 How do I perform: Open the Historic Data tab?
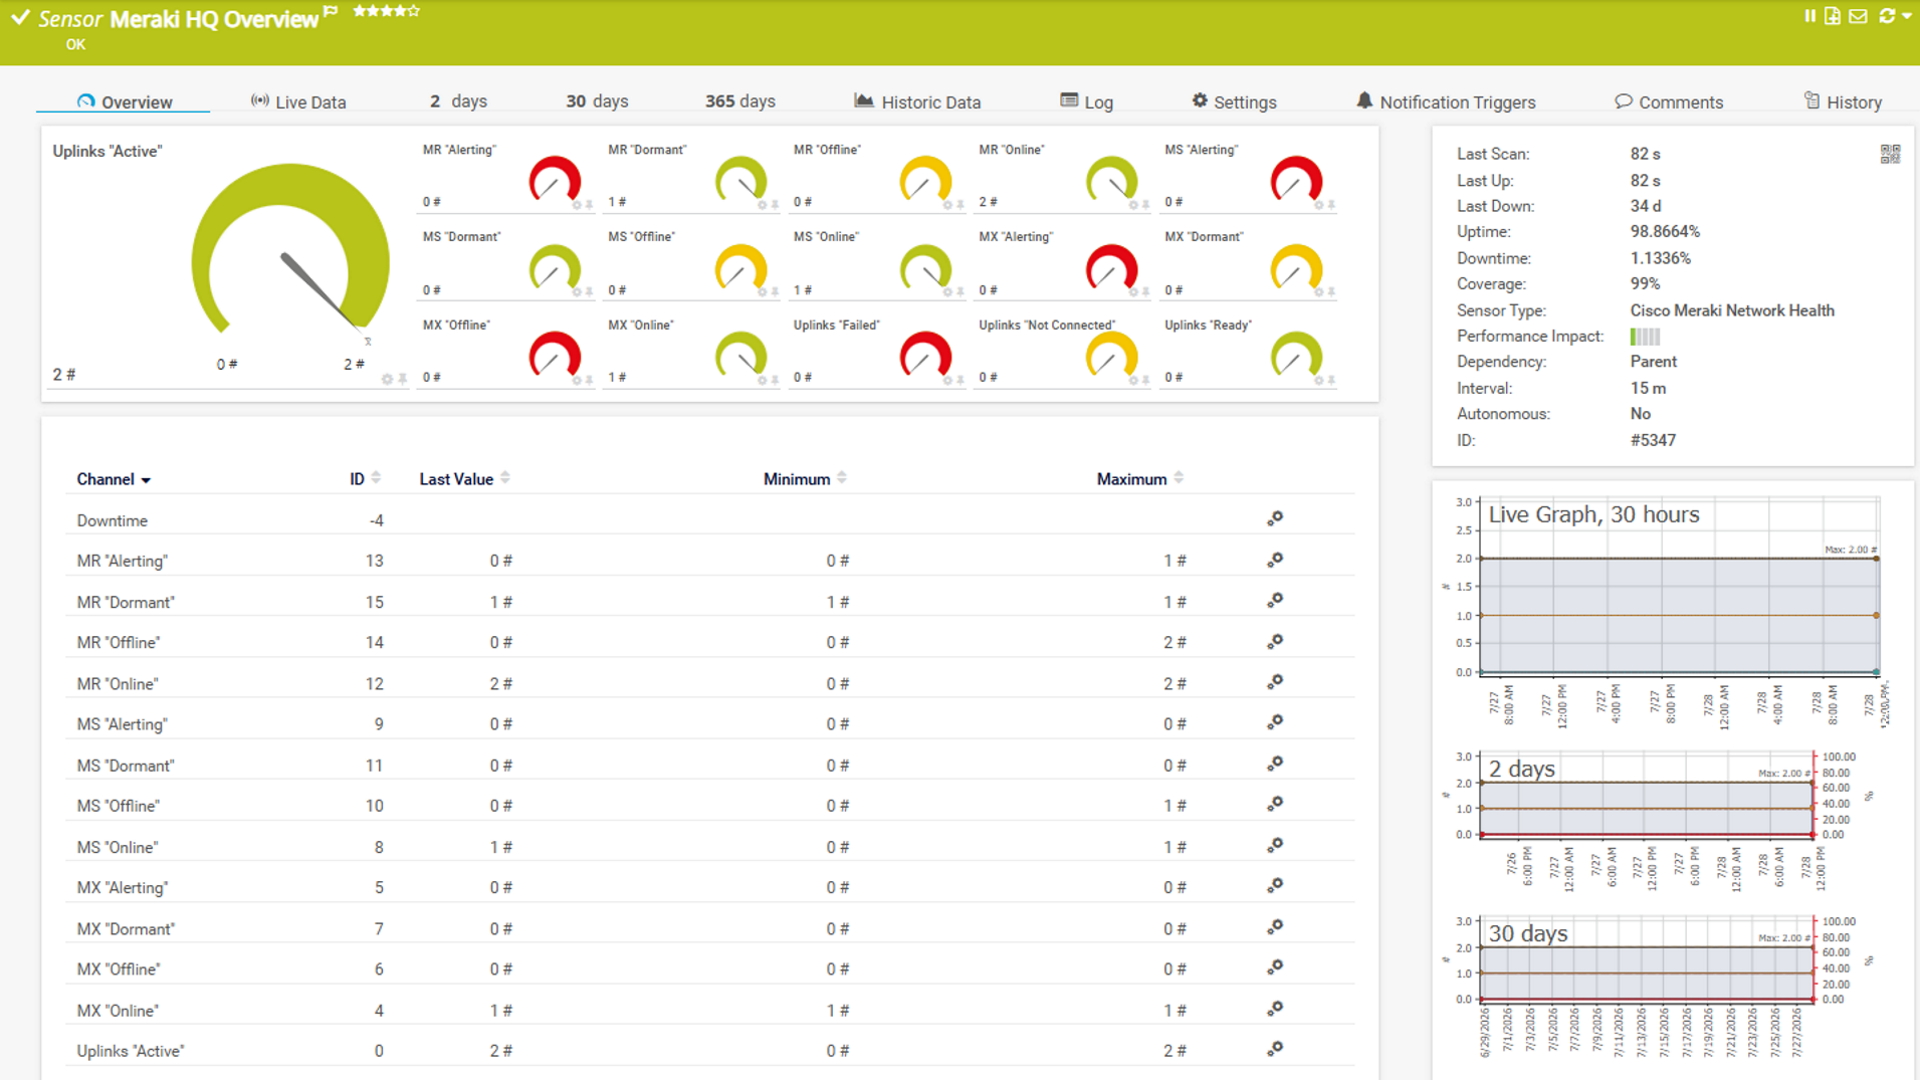(917, 102)
